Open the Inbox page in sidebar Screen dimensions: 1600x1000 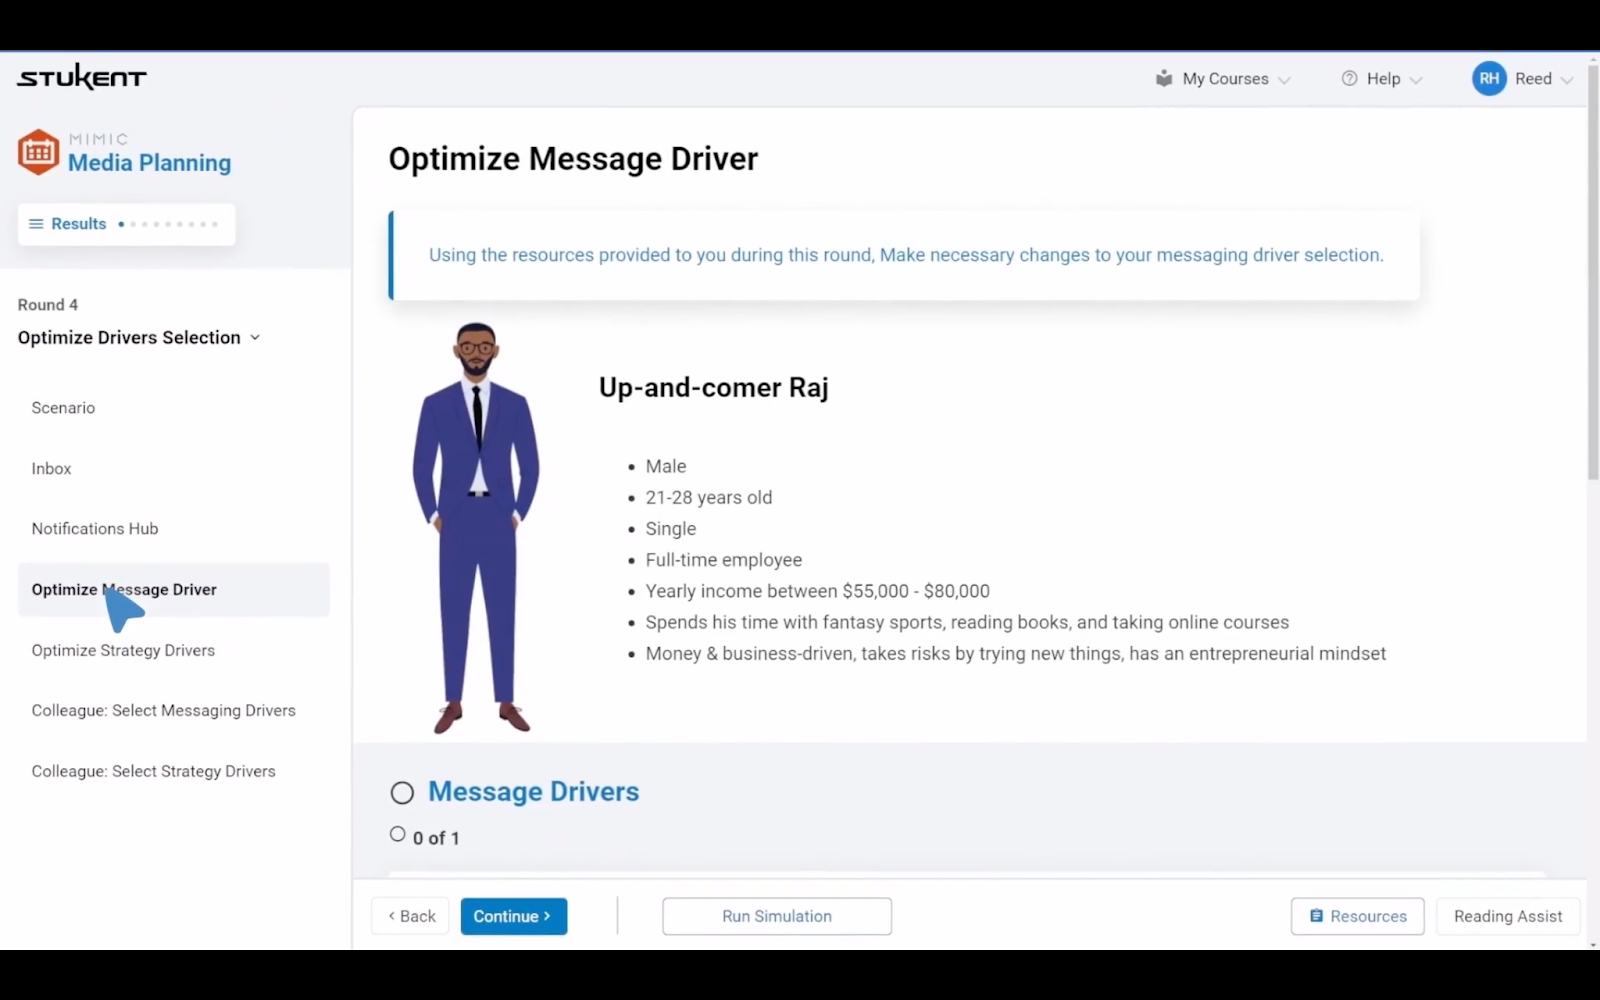[x=51, y=469]
